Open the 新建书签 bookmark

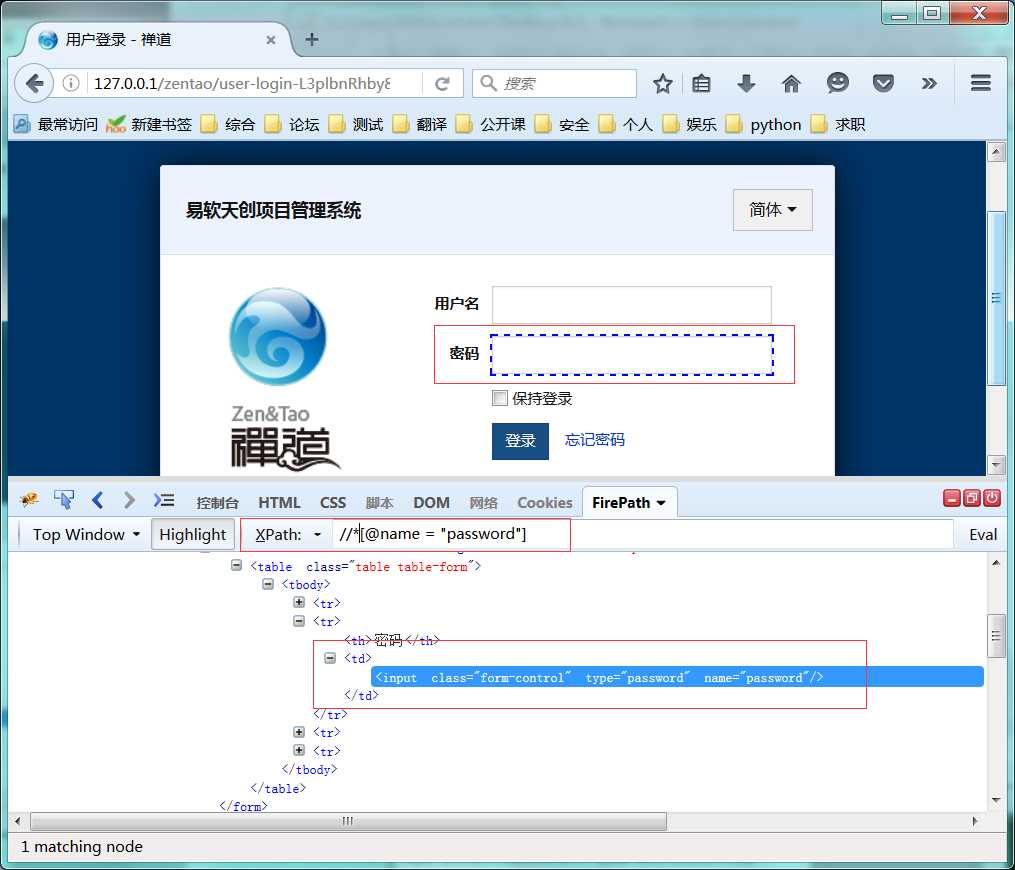150,124
